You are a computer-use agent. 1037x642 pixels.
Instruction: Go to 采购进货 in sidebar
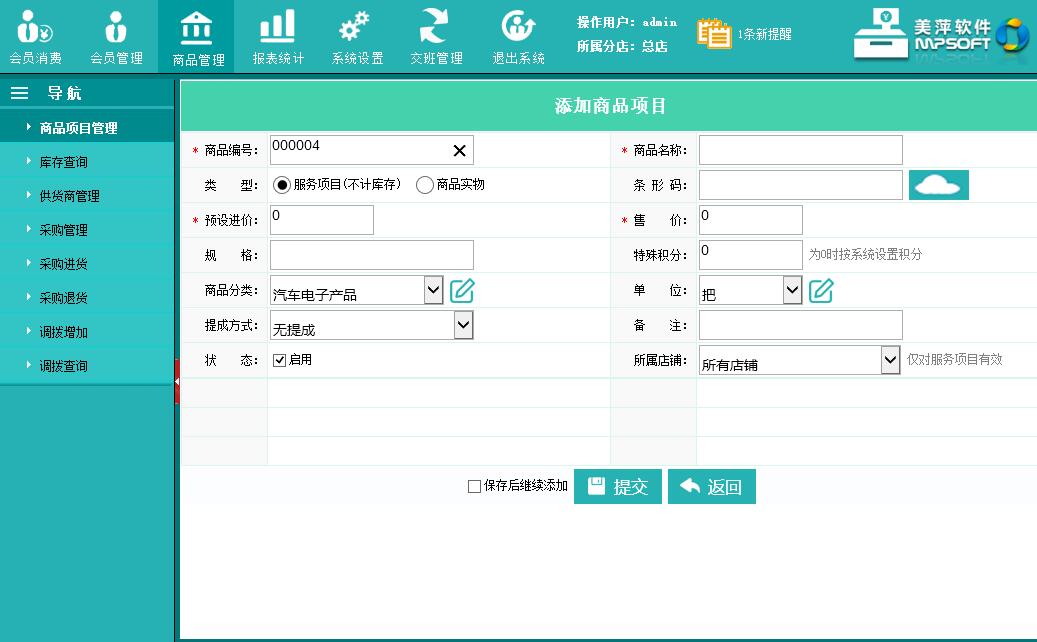pyautogui.click(x=64, y=264)
